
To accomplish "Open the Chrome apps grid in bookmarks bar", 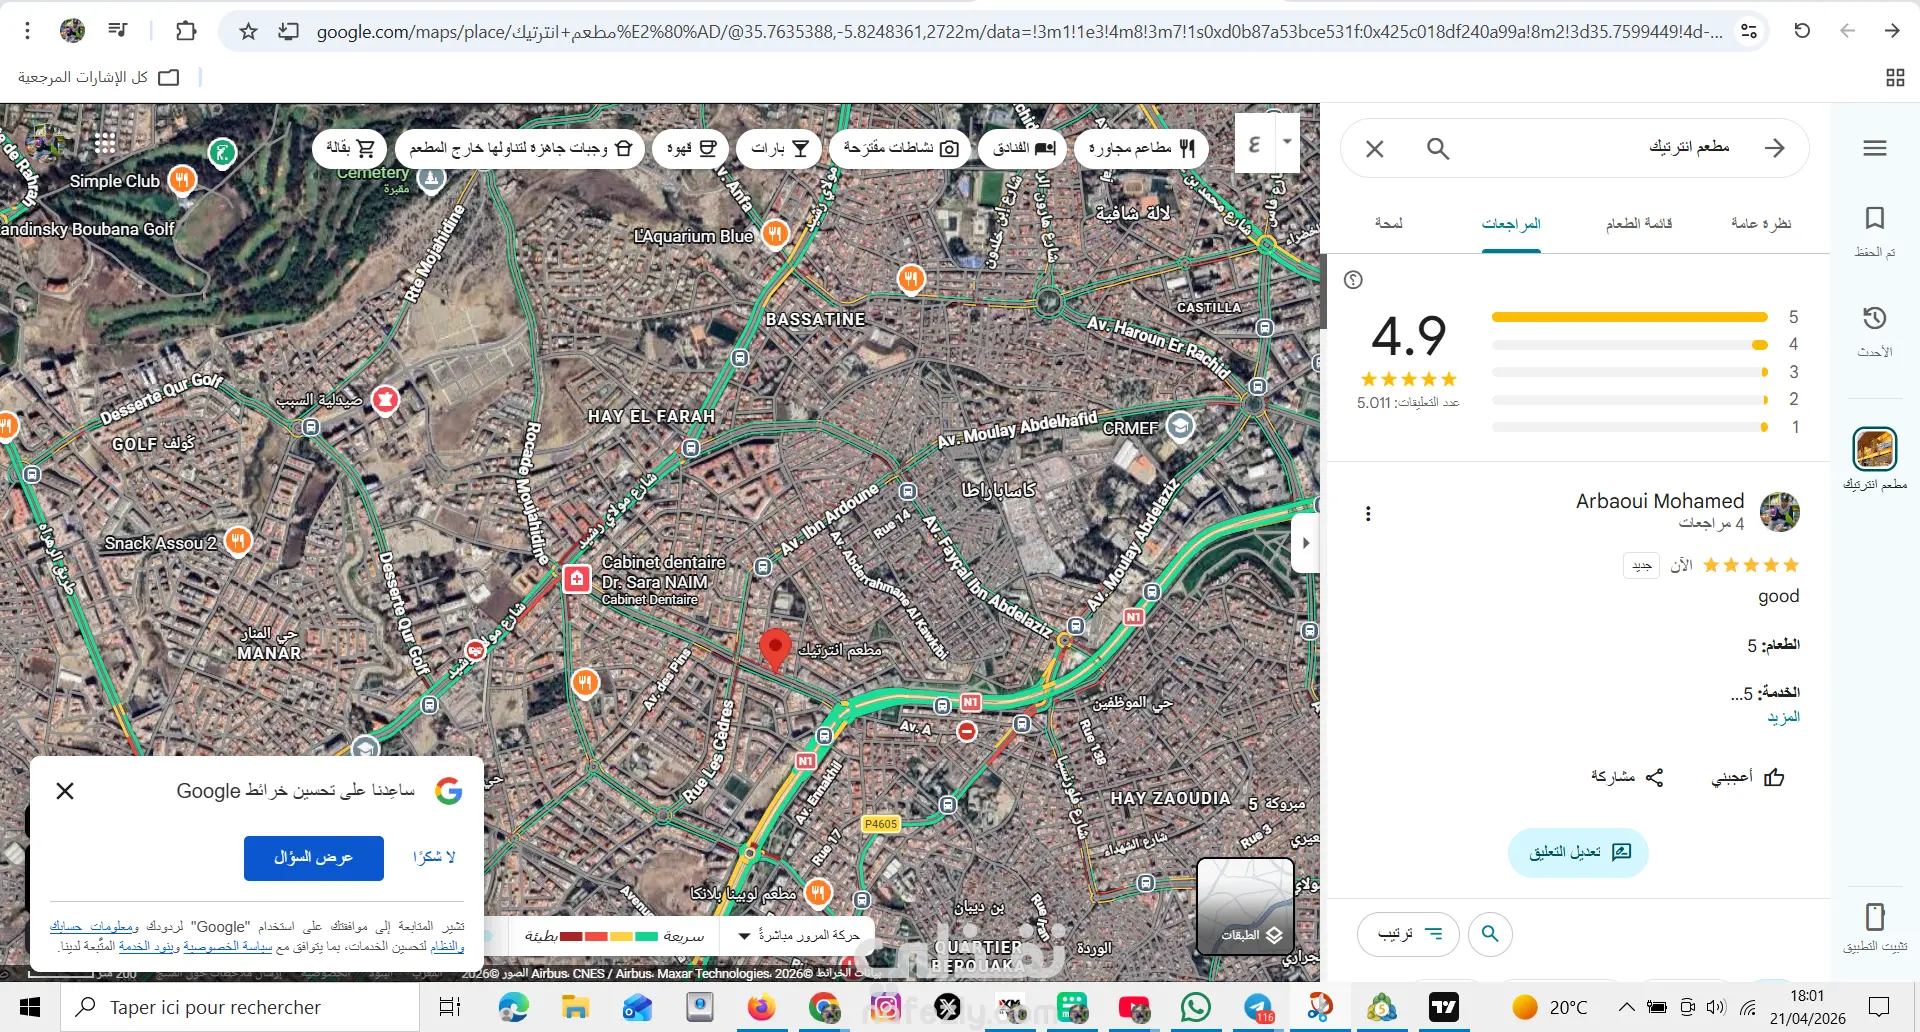I will coord(1895,77).
